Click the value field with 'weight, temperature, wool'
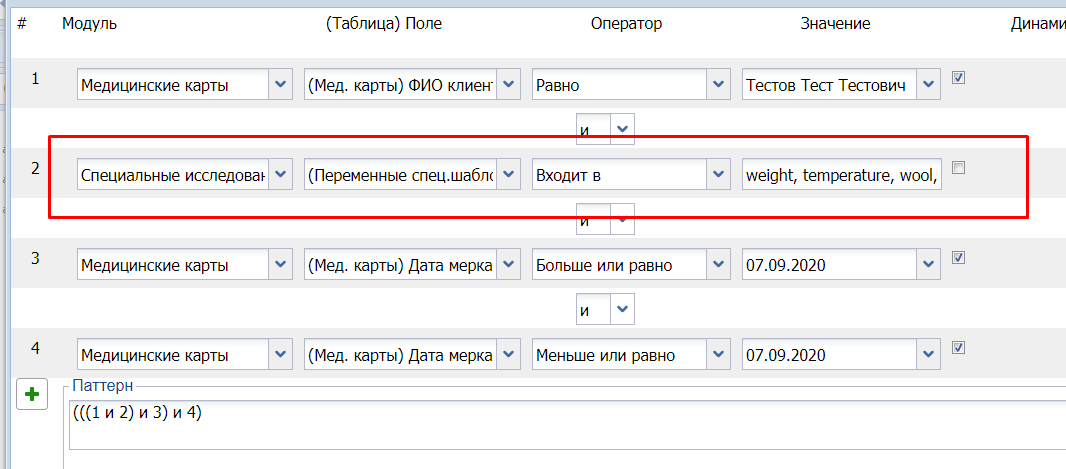 840,175
